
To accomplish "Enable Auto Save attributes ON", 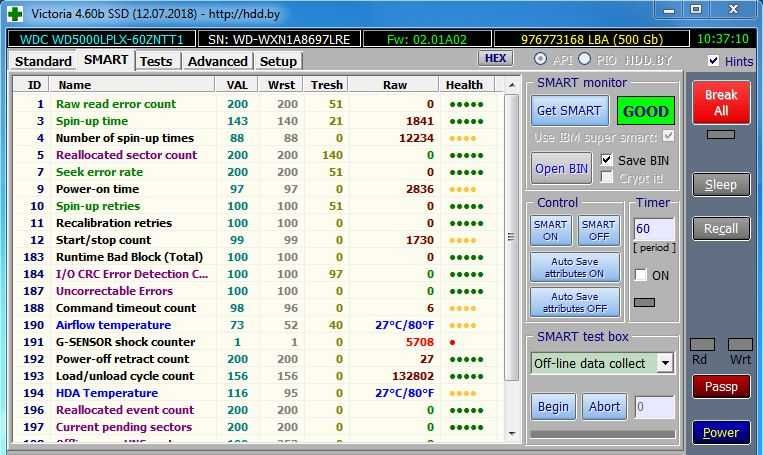I will point(575,267).
